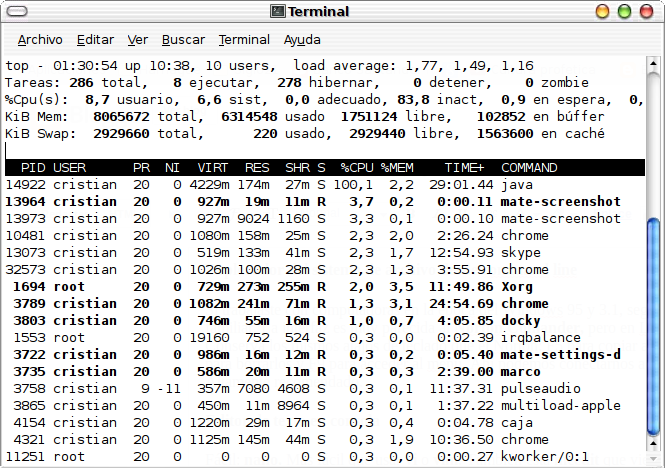Open the Buscar menu
This screenshot has height=468, width=665.
coord(183,40)
